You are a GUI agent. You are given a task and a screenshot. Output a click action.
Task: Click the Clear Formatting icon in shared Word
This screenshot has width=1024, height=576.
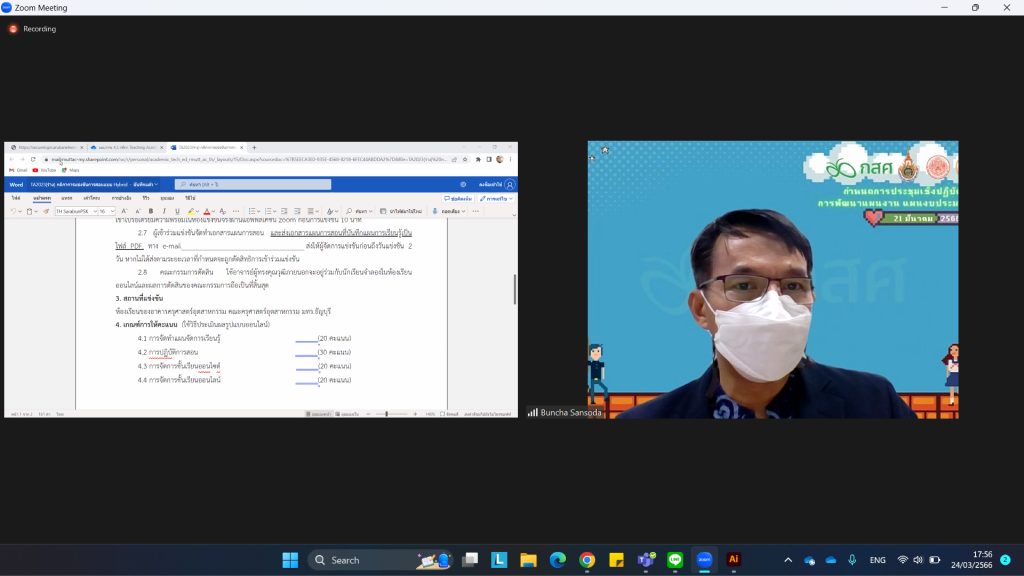pyautogui.click(x=223, y=212)
